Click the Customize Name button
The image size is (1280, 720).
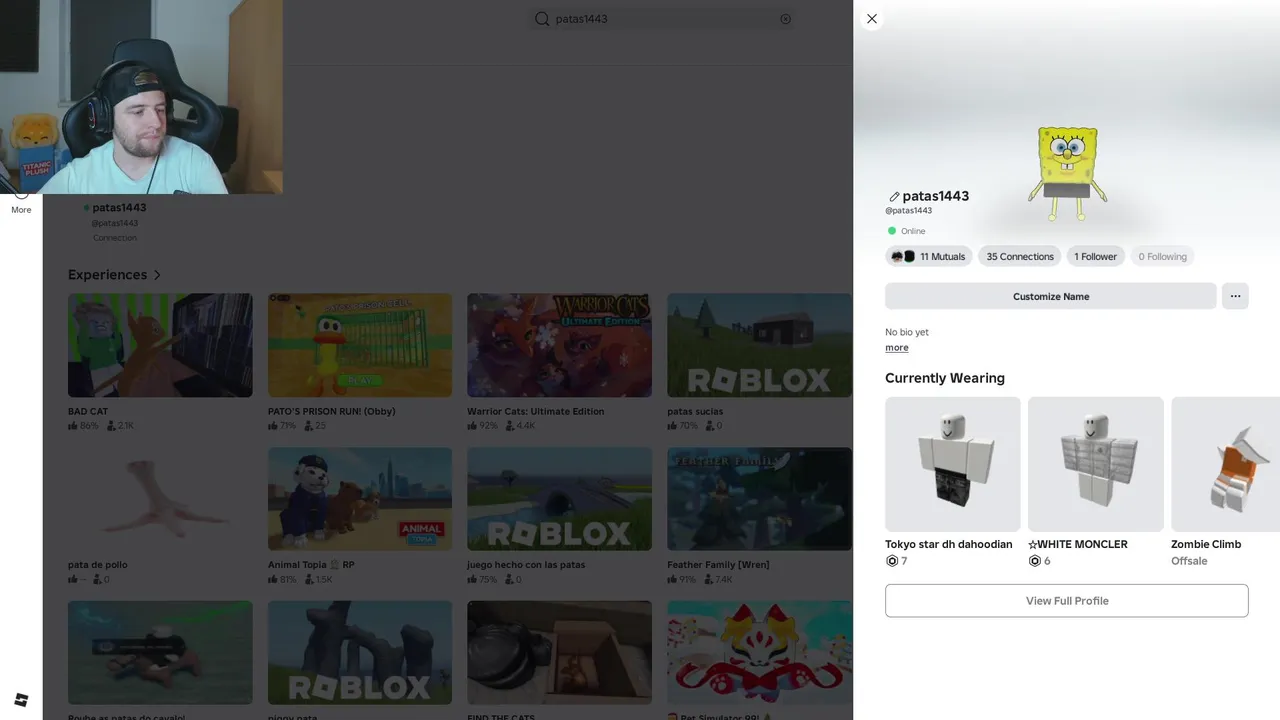tap(1051, 296)
